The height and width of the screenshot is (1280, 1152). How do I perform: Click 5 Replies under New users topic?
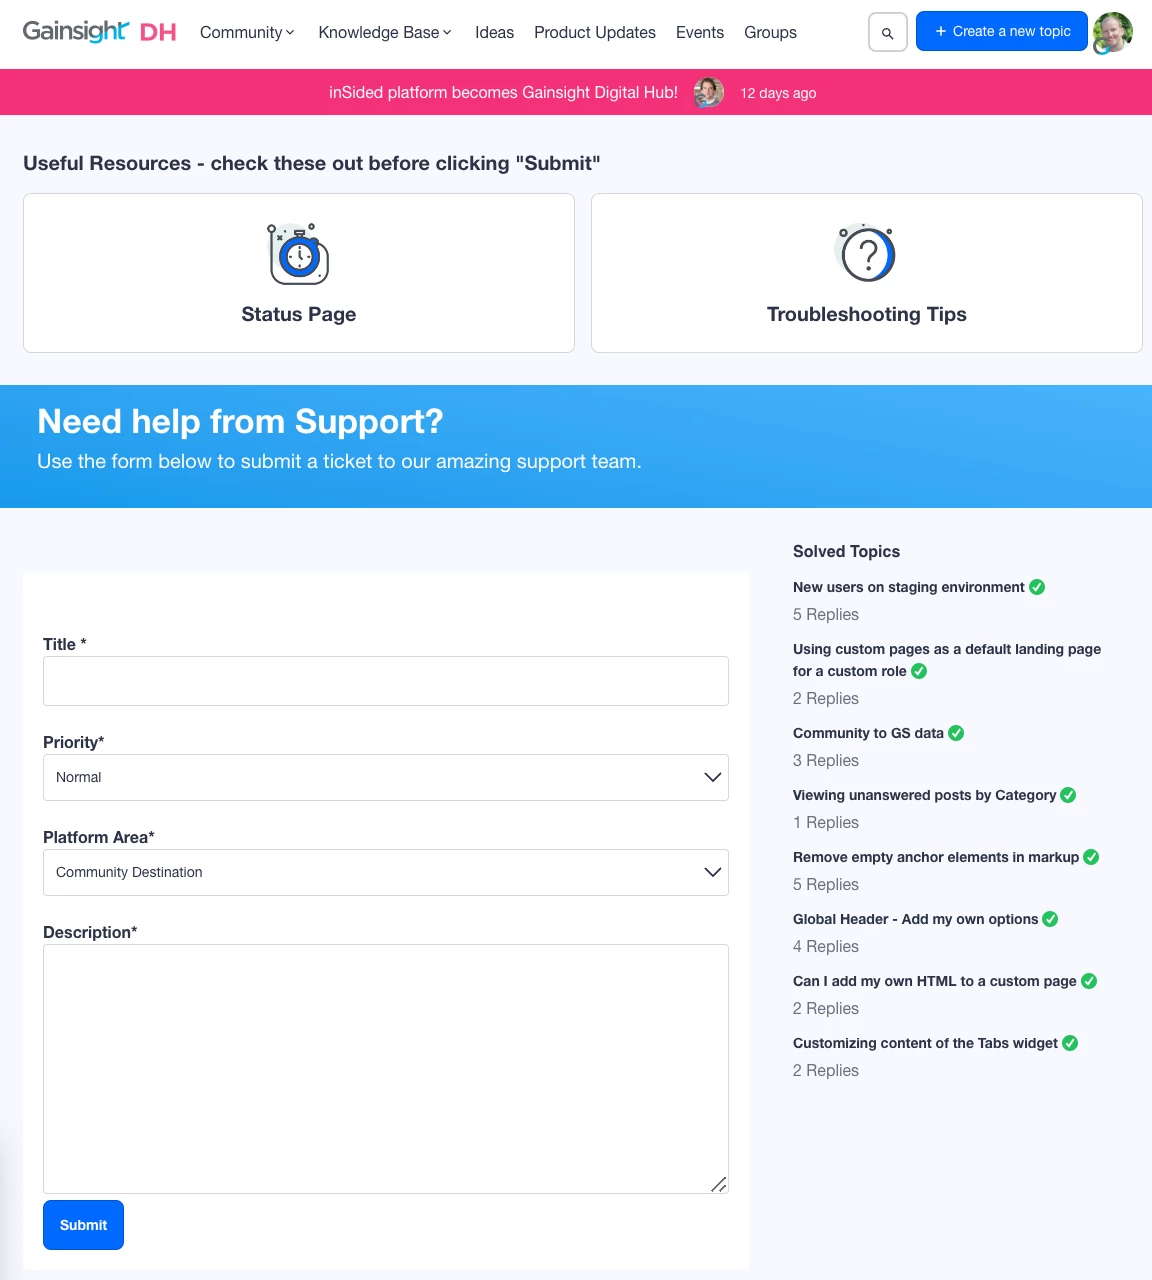click(x=826, y=614)
